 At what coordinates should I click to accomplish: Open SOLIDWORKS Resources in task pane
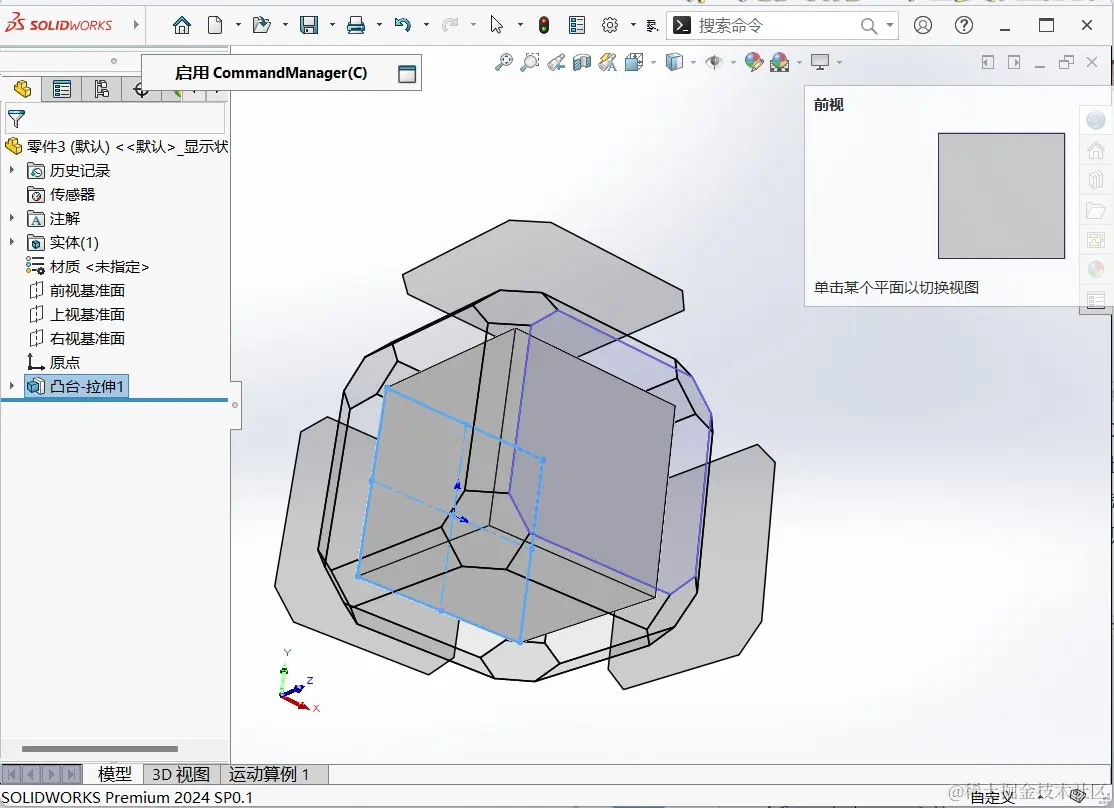point(1096,151)
